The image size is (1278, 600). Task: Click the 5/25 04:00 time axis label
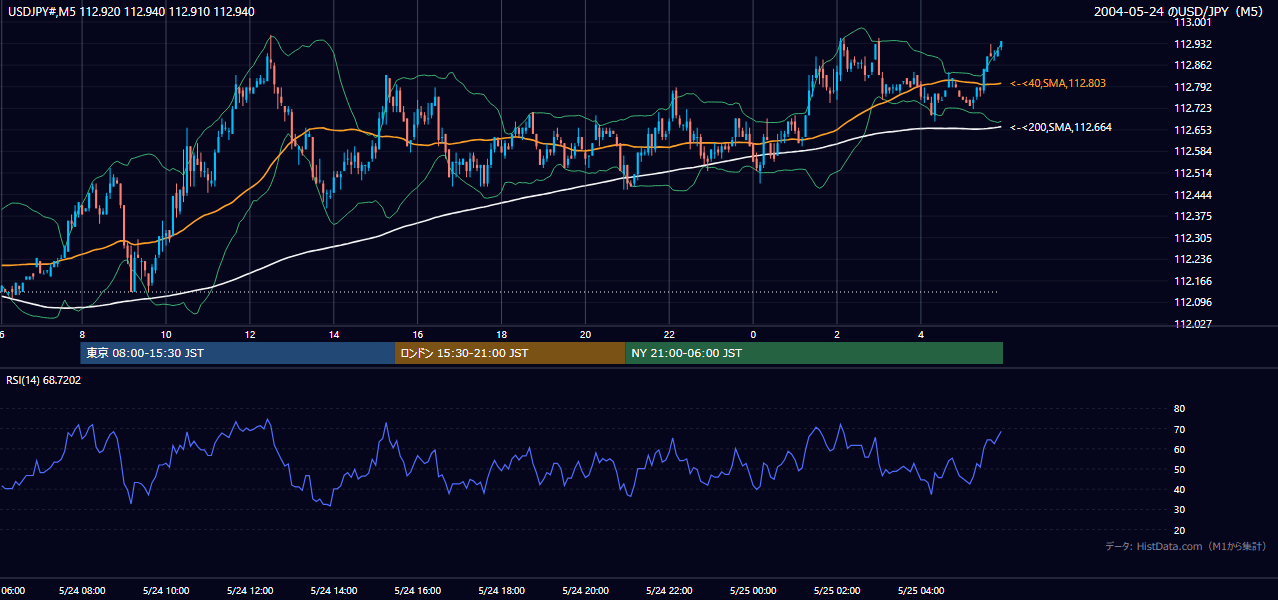click(921, 590)
